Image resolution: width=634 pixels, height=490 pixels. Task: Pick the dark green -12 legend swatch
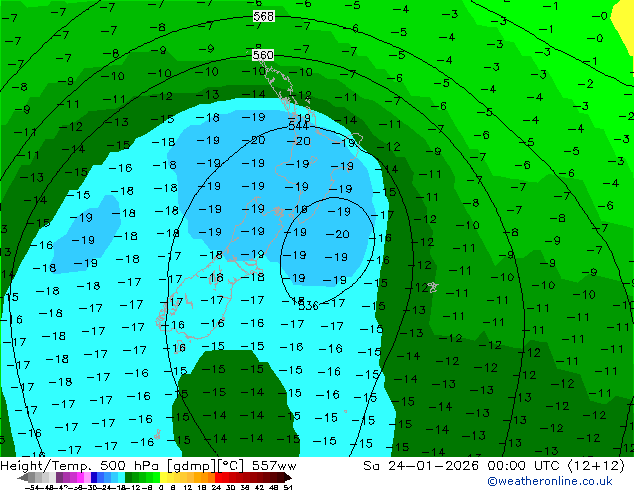point(129,477)
